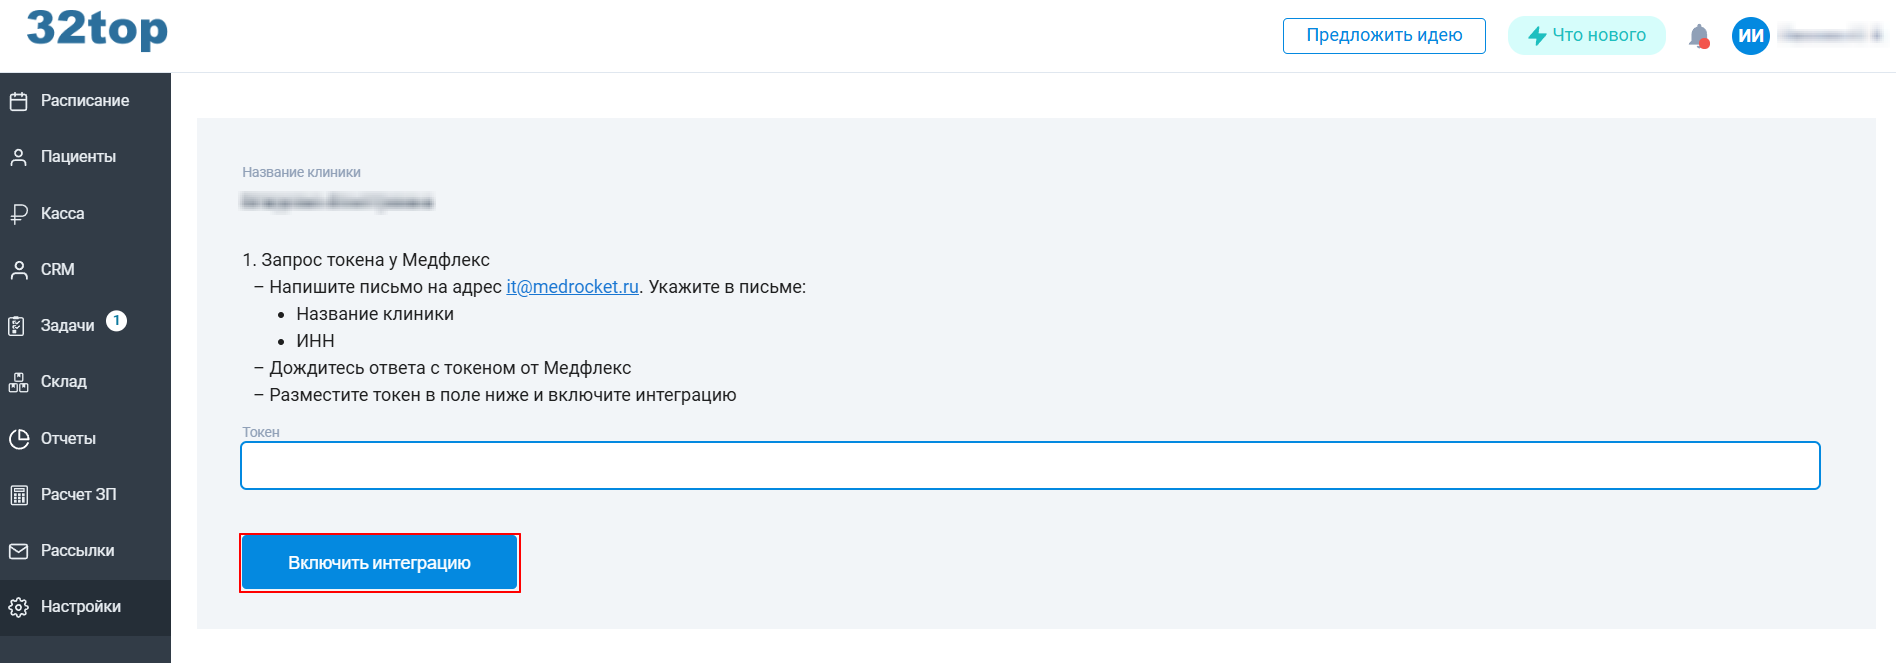Click the Расписание calendar icon
1896x663 pixels.
click(18, 101)
